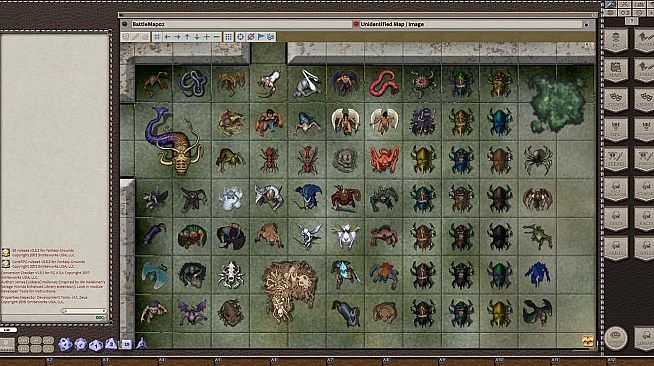654x366 pixels.
Task: Open the Maps sidebar button
Action: point(616,70)
